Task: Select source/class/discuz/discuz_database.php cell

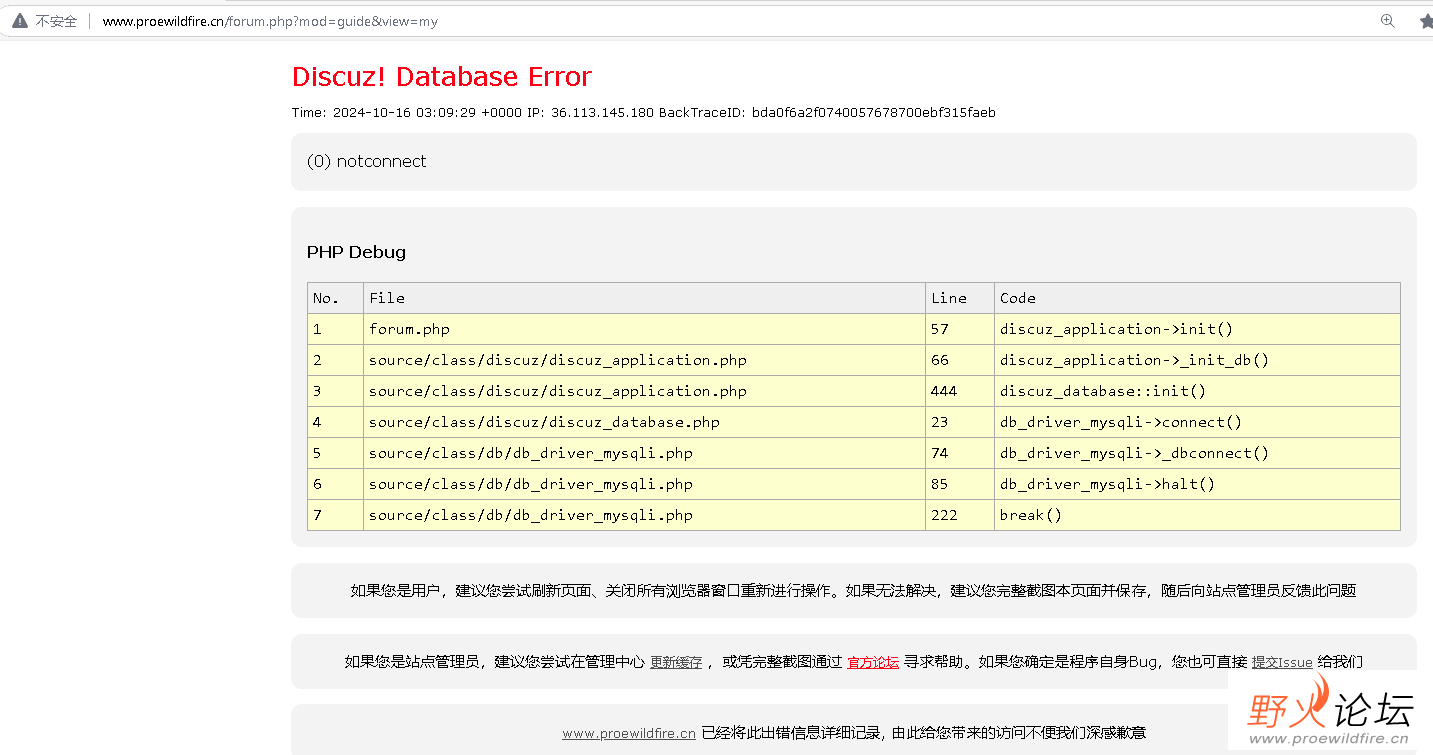Action: point(644,422)
